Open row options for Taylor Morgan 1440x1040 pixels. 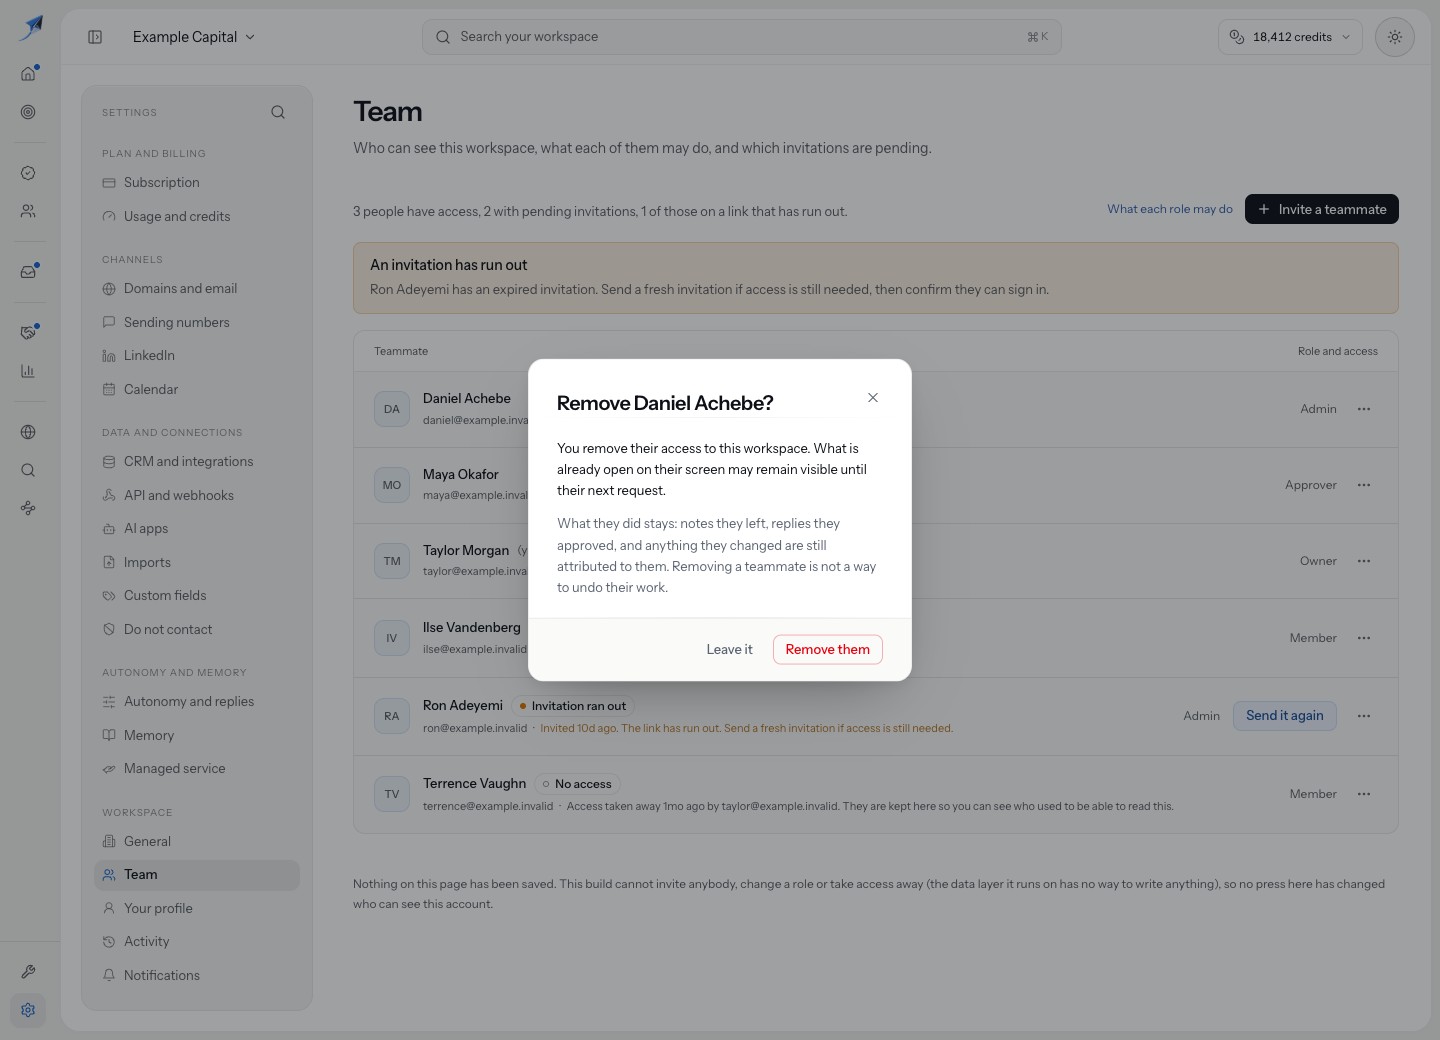(x=1364, y=561)
